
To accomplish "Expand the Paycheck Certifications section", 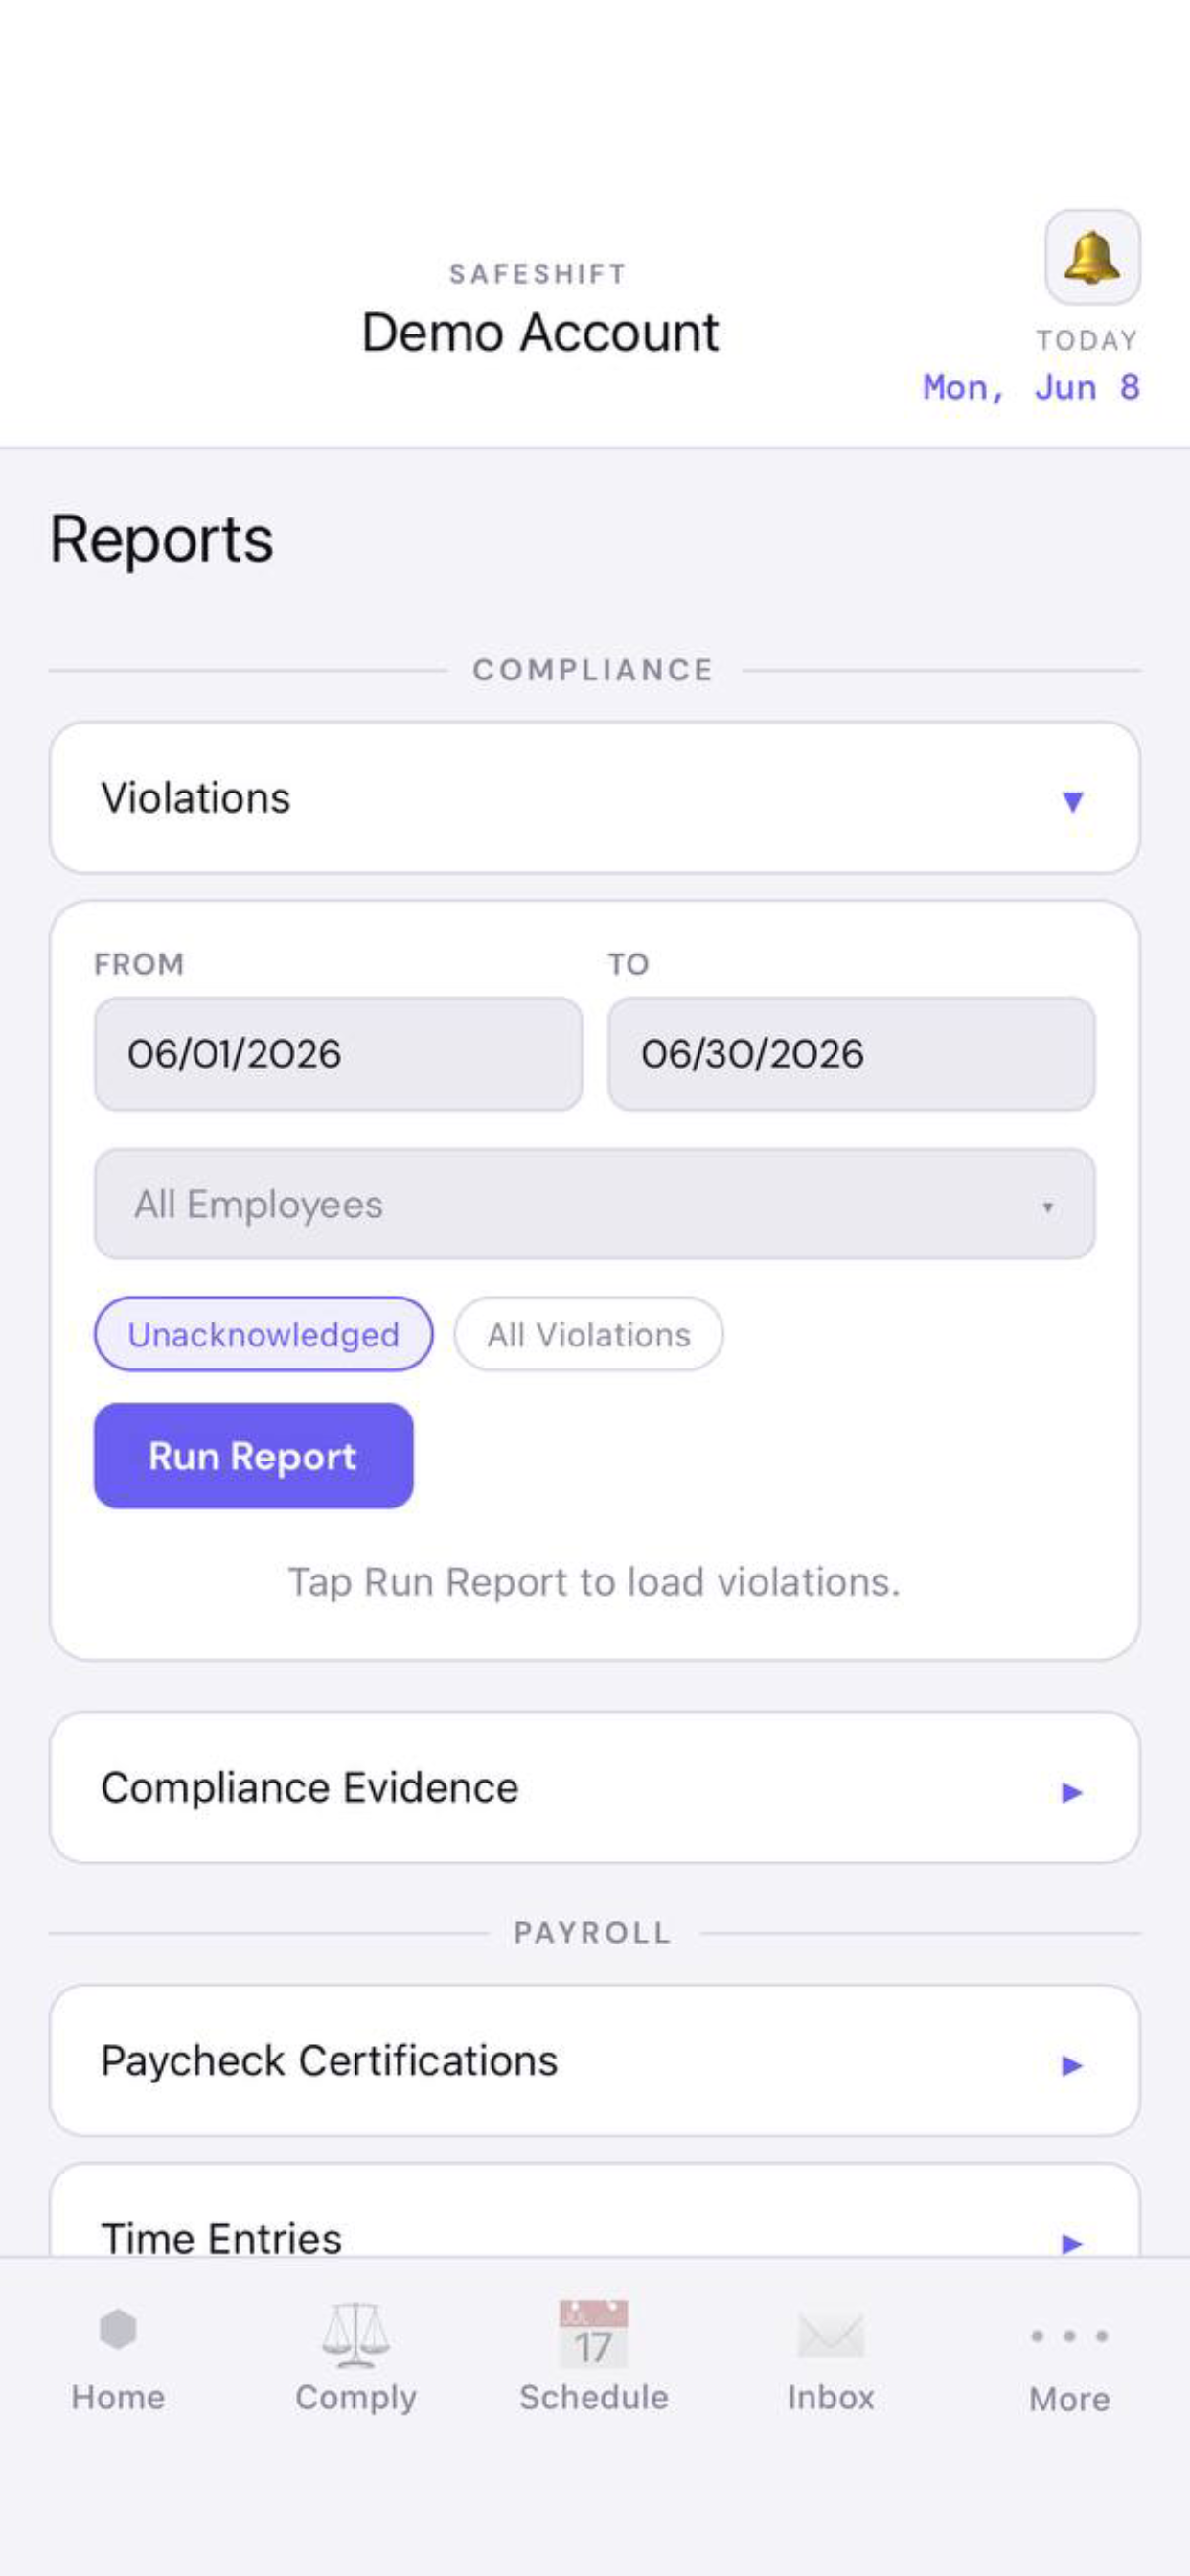I will coord(594,2060).
